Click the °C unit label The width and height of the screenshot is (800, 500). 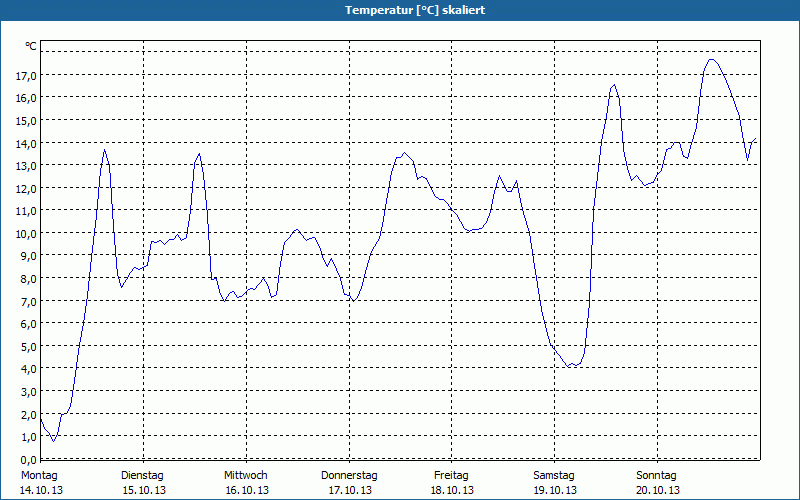(31, 46)
